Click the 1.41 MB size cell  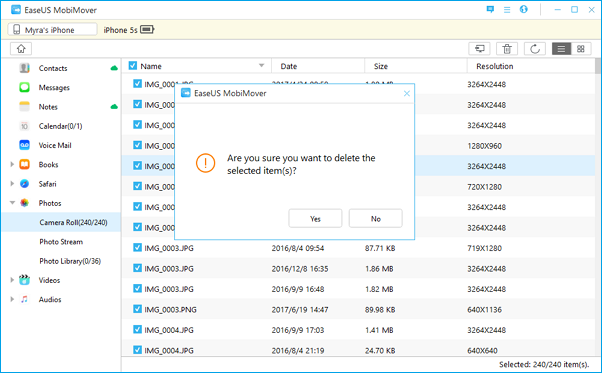pyautogui.click(x=379, y=330)
